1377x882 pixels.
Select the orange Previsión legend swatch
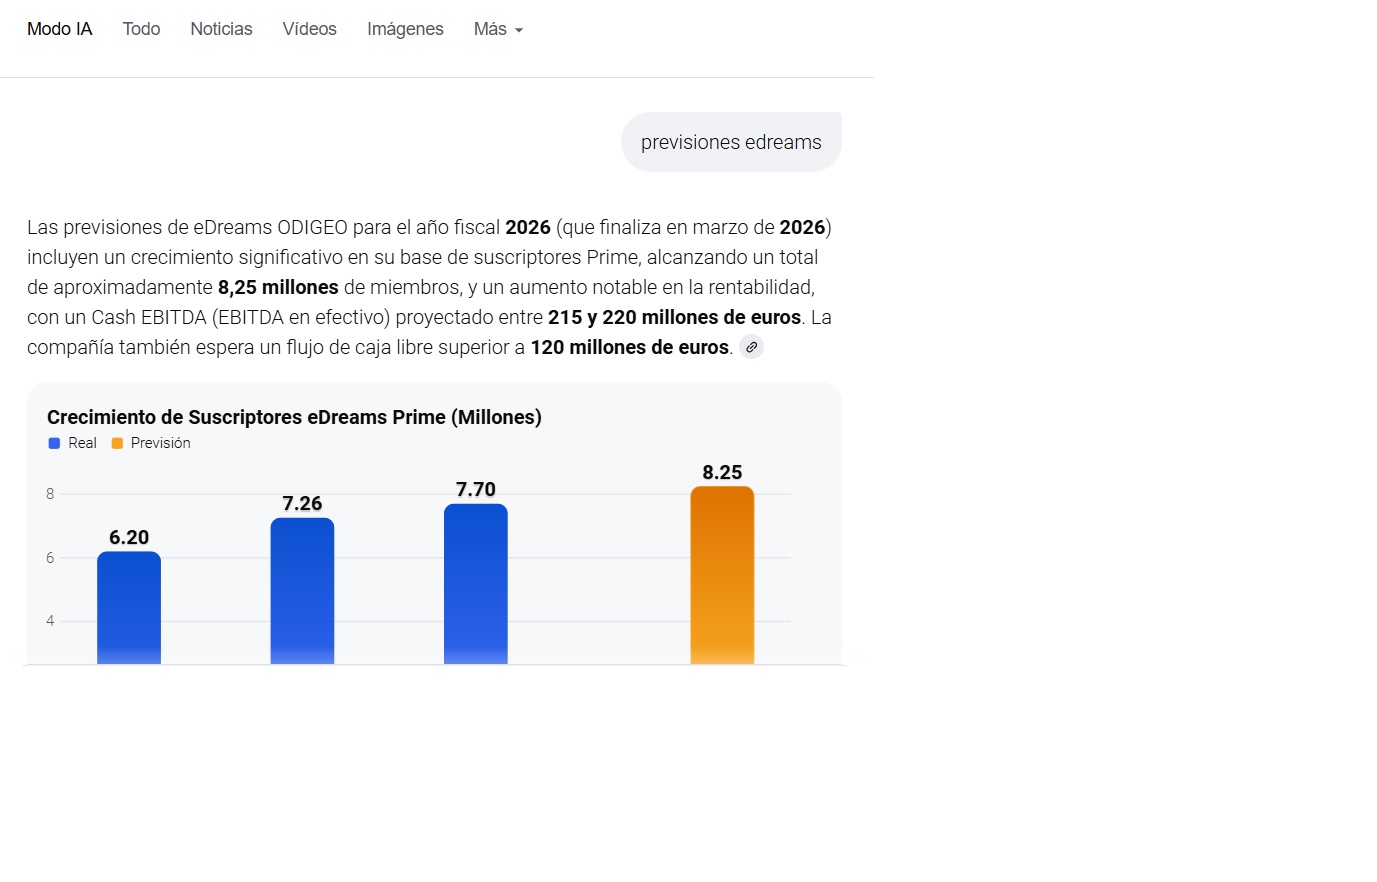pos(118,442)
